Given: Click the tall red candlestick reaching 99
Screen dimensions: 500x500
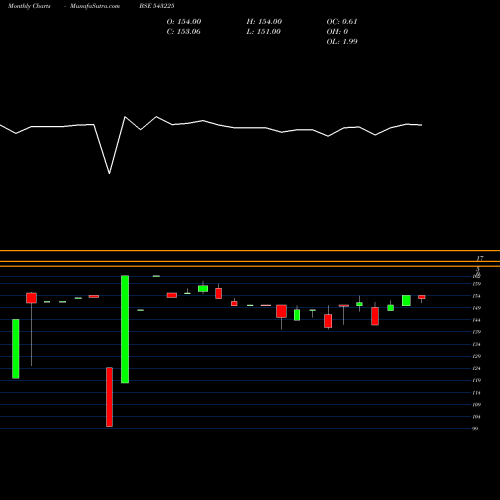Looking at the screenshot, I should 109,397.
